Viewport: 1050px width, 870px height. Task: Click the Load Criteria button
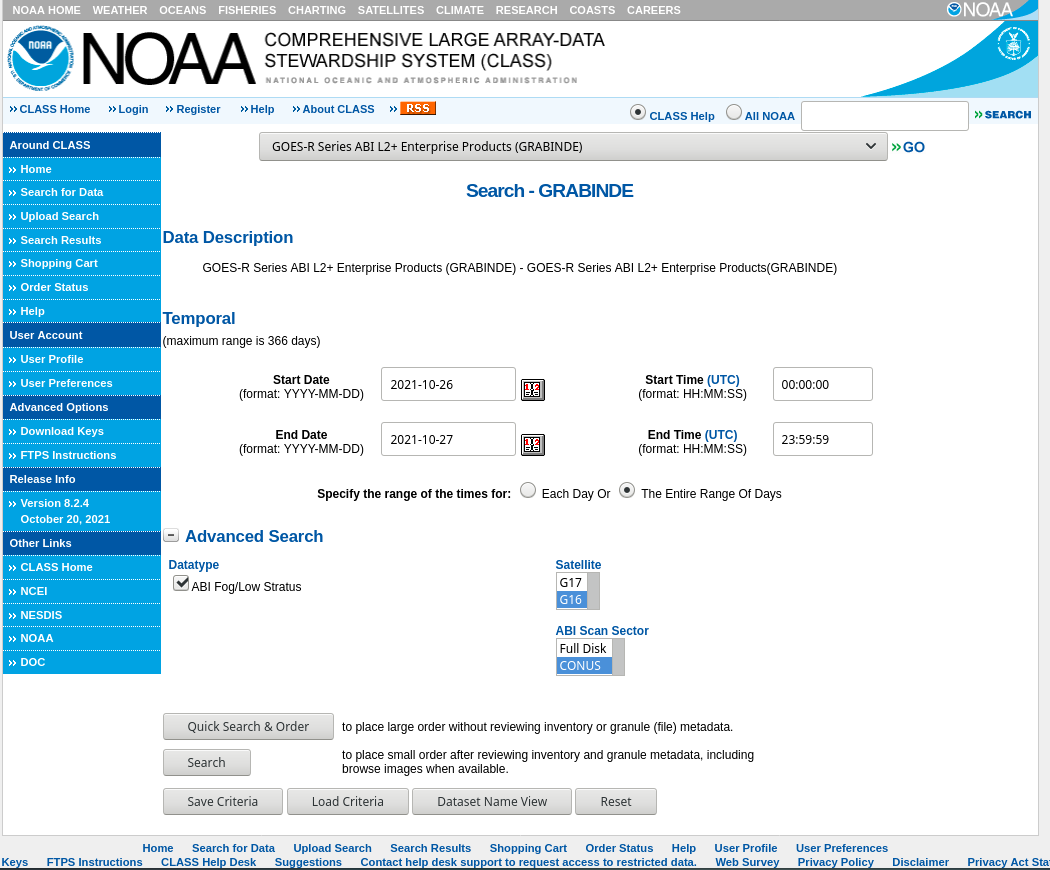[348, 802]
